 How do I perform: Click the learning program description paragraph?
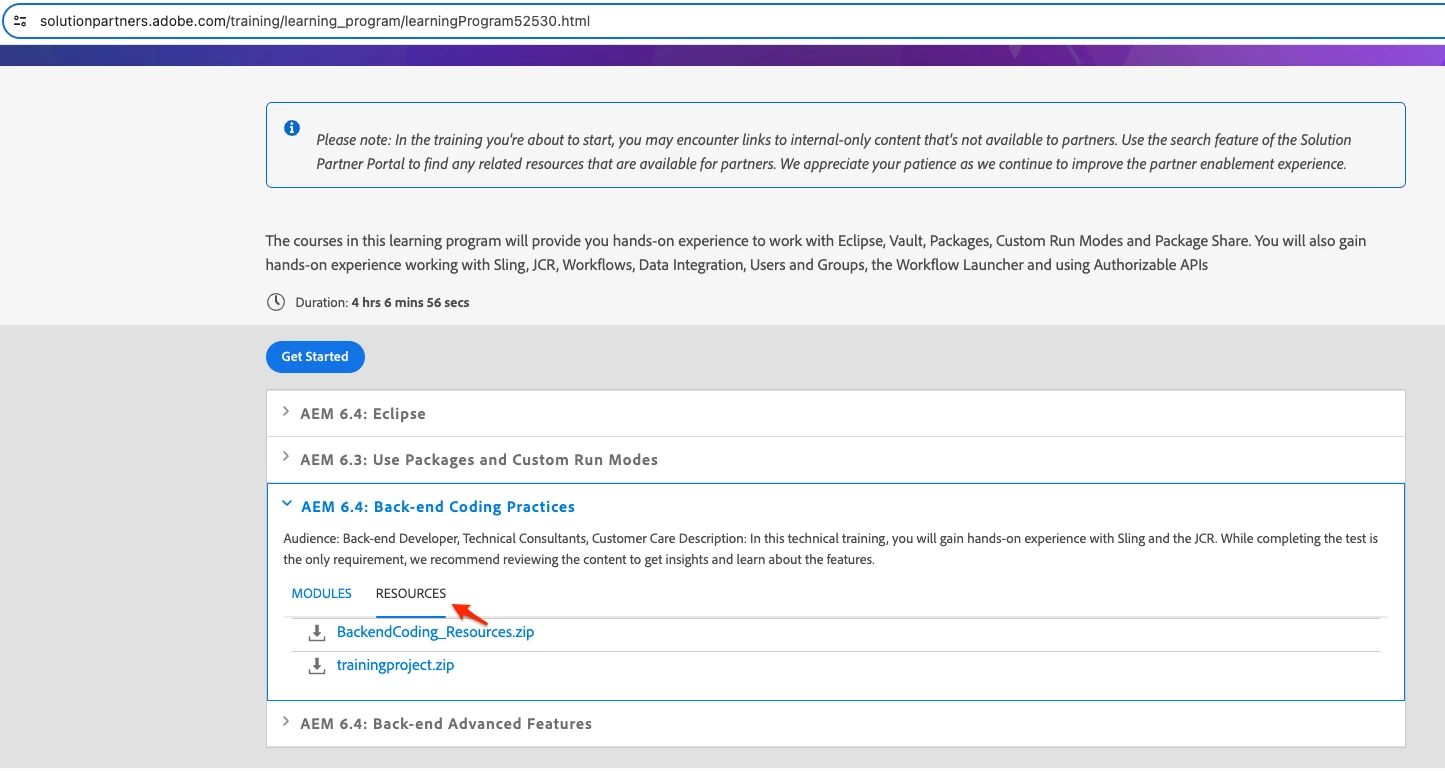[x=816, y=253]
